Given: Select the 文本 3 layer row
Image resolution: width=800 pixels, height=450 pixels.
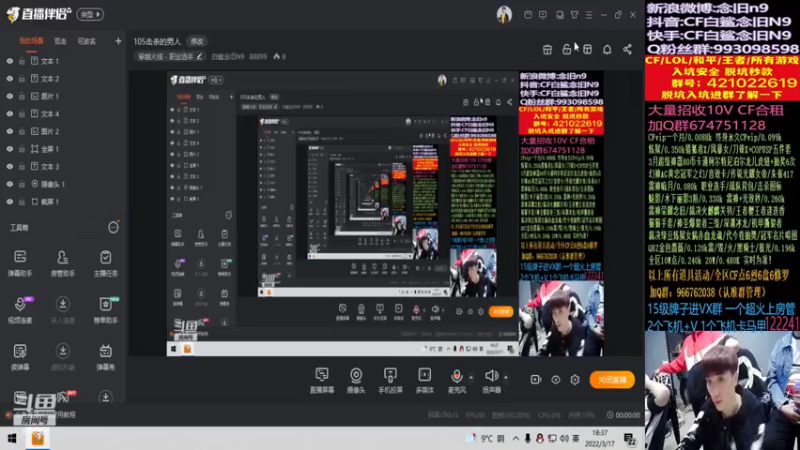Looking at the screenshot, I should [x=63, y=166].
